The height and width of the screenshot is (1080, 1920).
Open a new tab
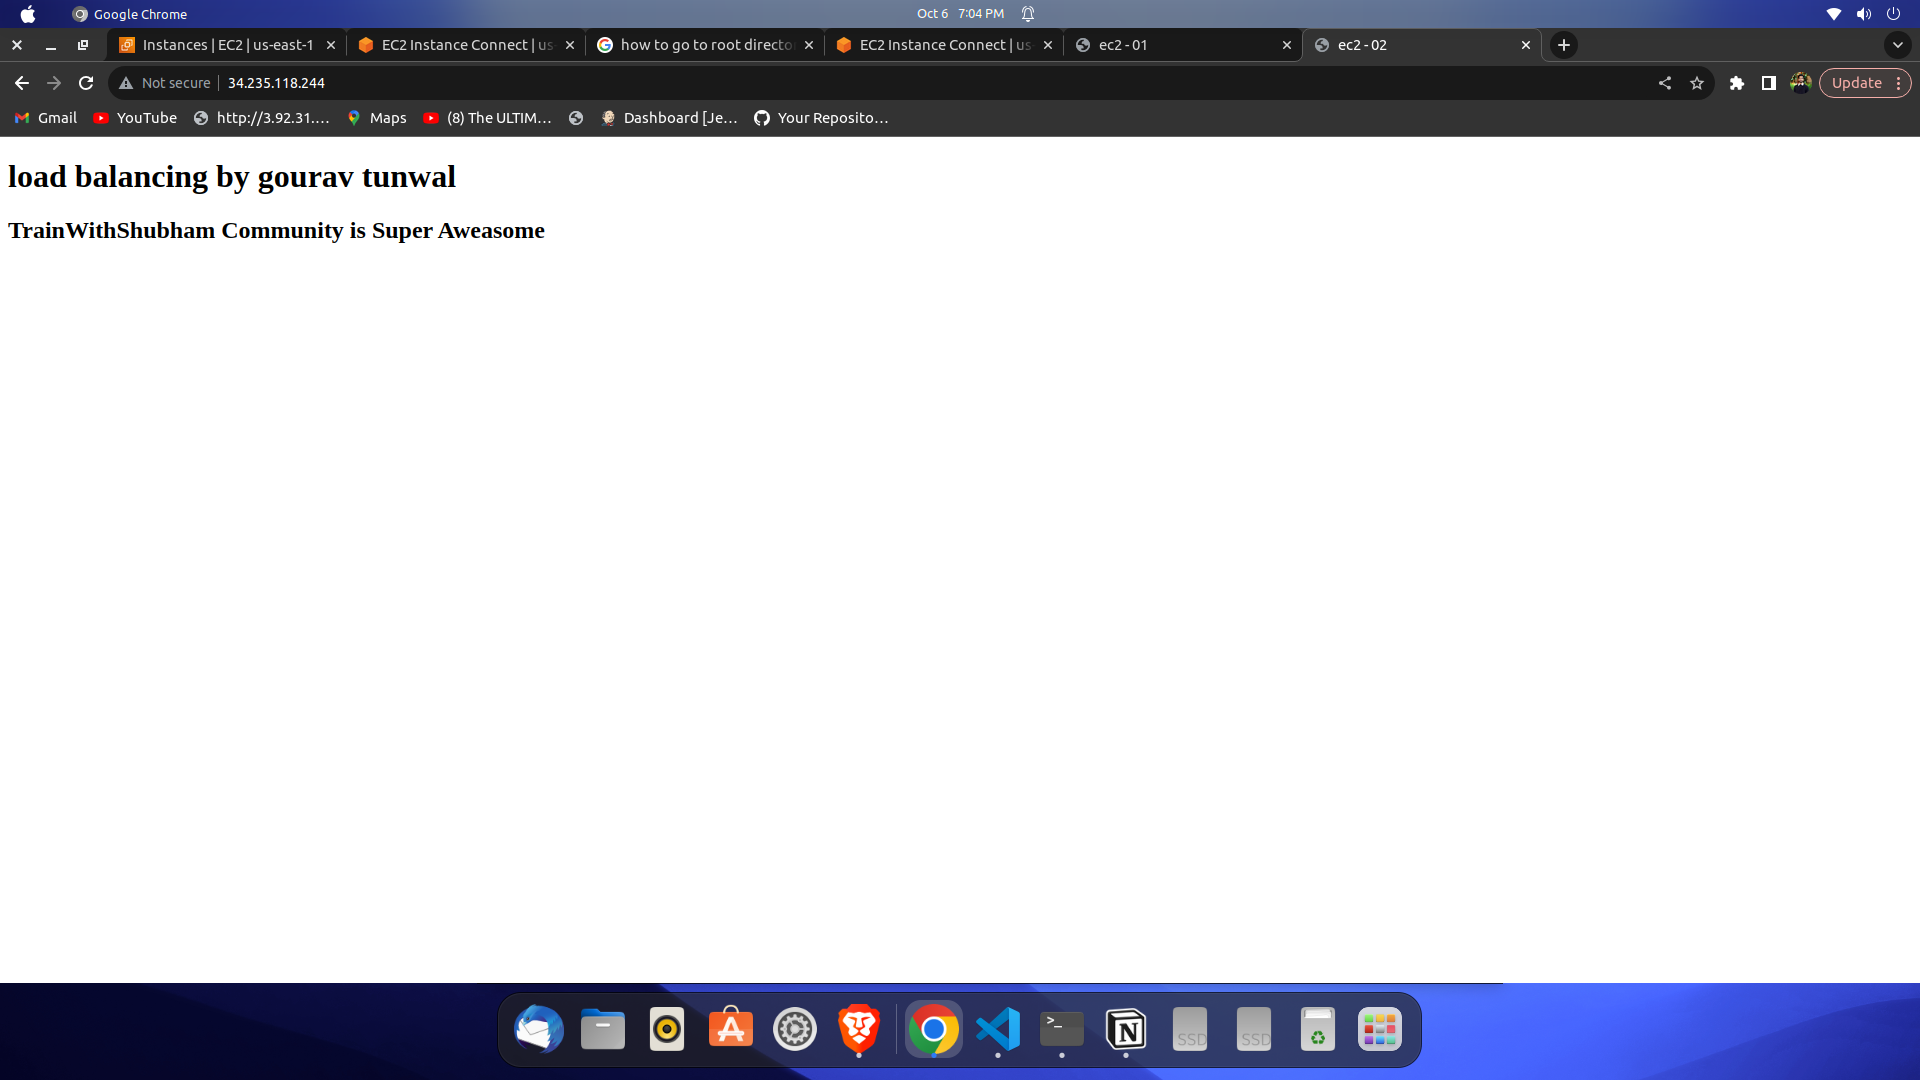[x=1564, y=45]
